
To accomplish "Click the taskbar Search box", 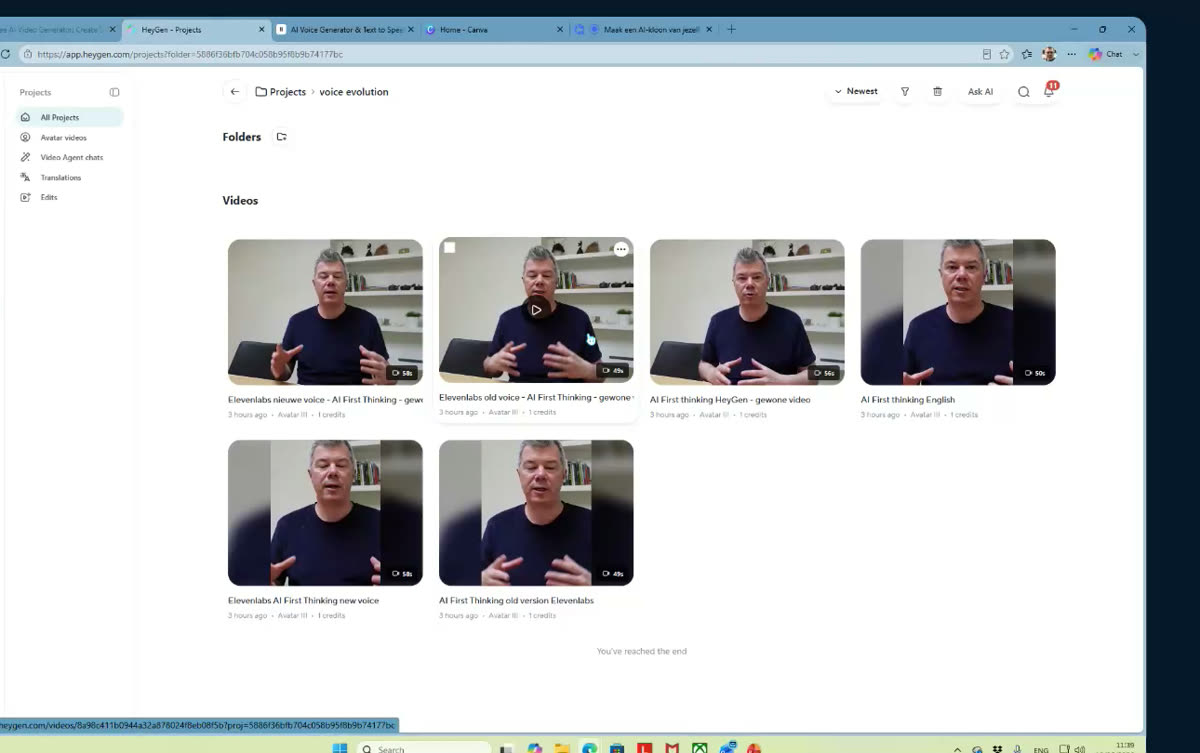I will (425, 748).
